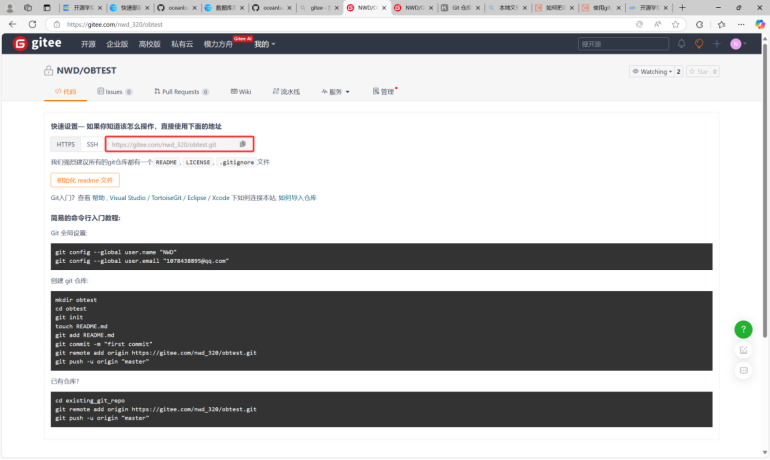This screenshot has width=770, height=460.
Task: Close the active NWD/O tab
Action: 384,8
